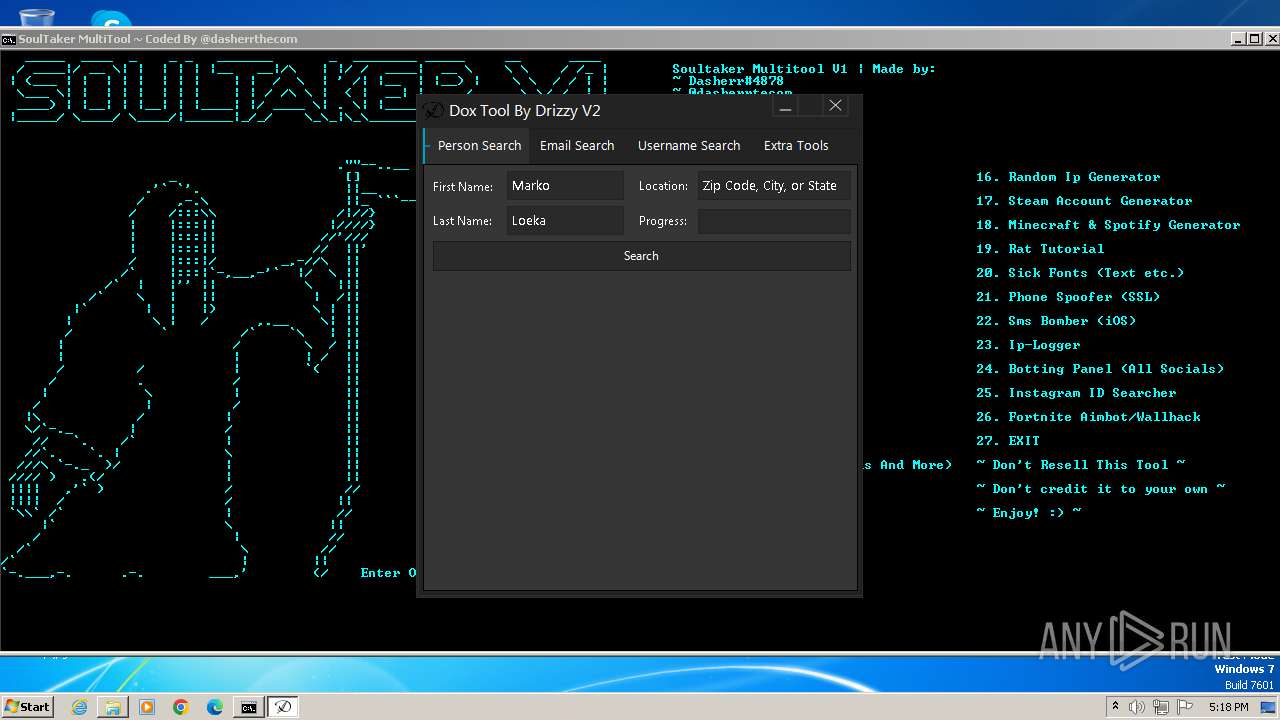Click '18. Minecraft & Spotify Generator' text
Viewport: 1280px width, 720px height.
pyautogui.click(x=1108, y=225)
